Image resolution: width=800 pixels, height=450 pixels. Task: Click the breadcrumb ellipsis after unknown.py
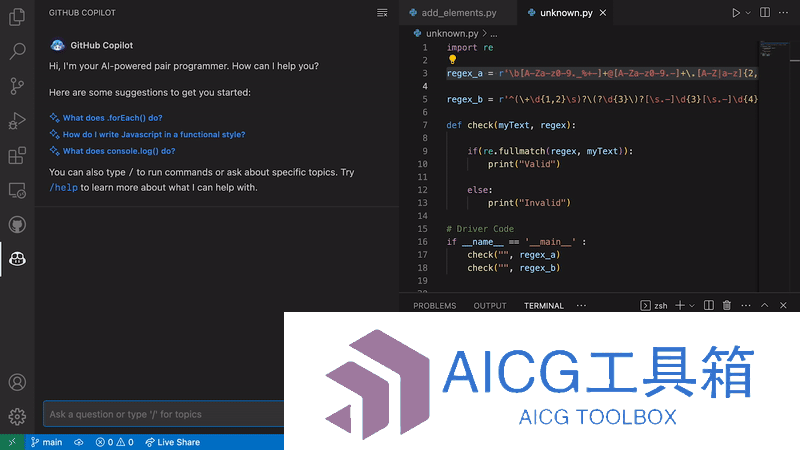point(494,34)
